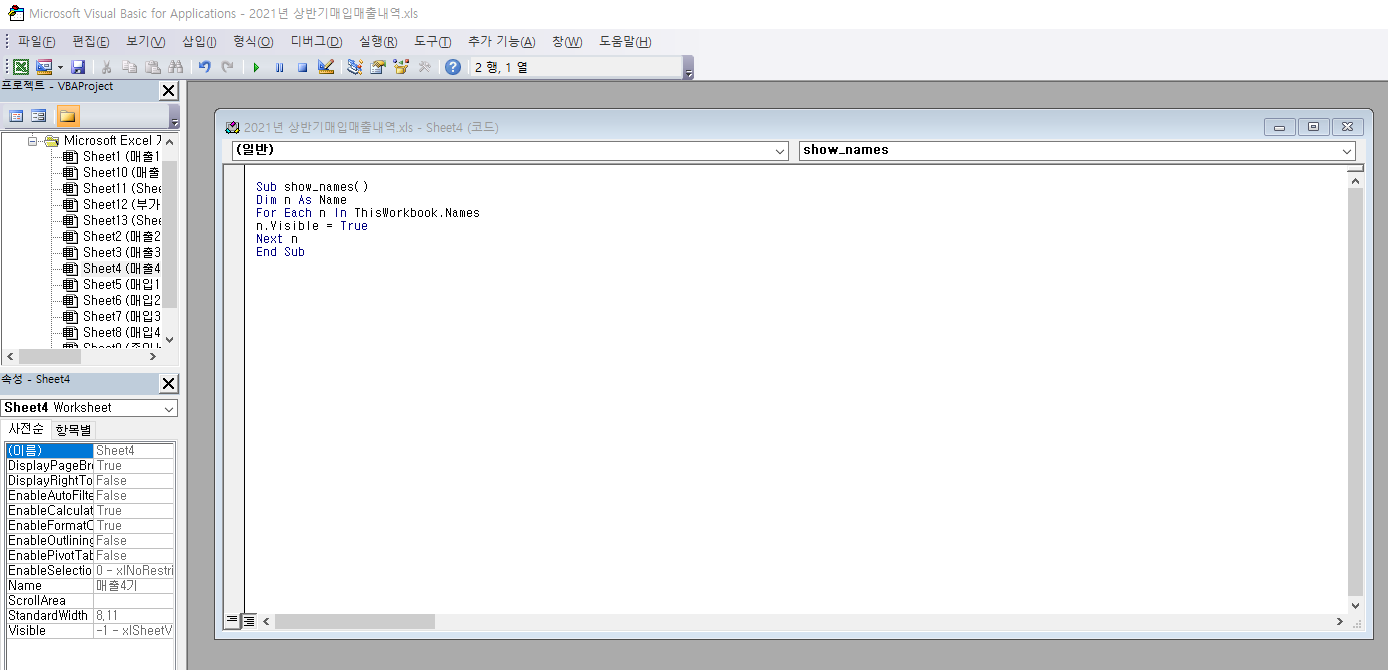Select Sheet4 (매출4 in project tree
The height and width of the screenshot is (670, 1388).
point(121,268)
